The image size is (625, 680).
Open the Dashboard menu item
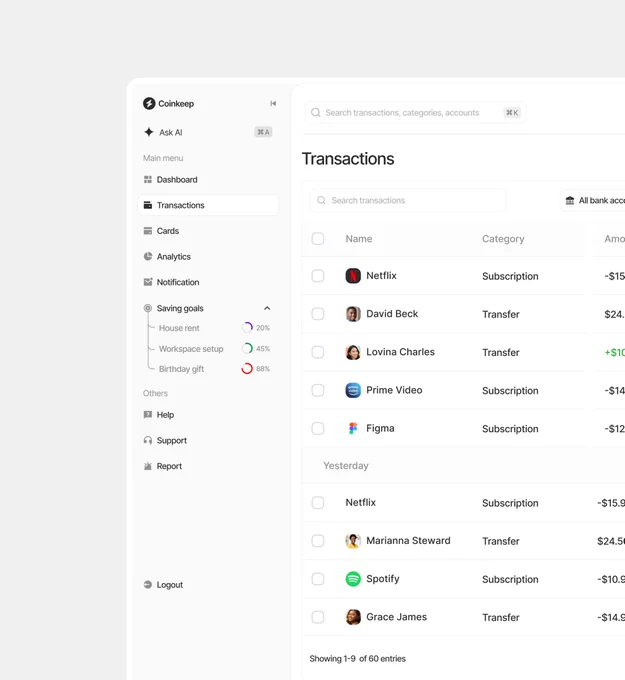tap(208, 180)
